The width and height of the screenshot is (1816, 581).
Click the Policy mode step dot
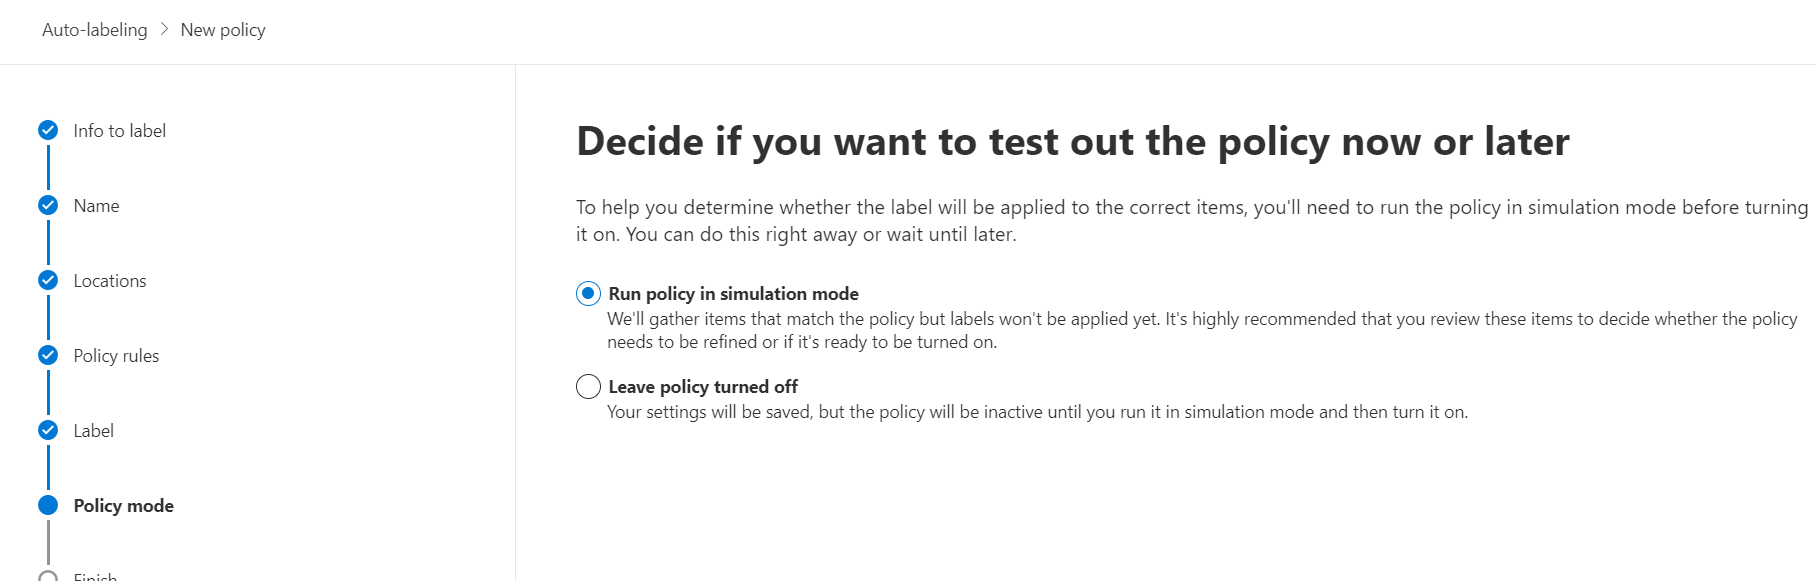point(48,505)
